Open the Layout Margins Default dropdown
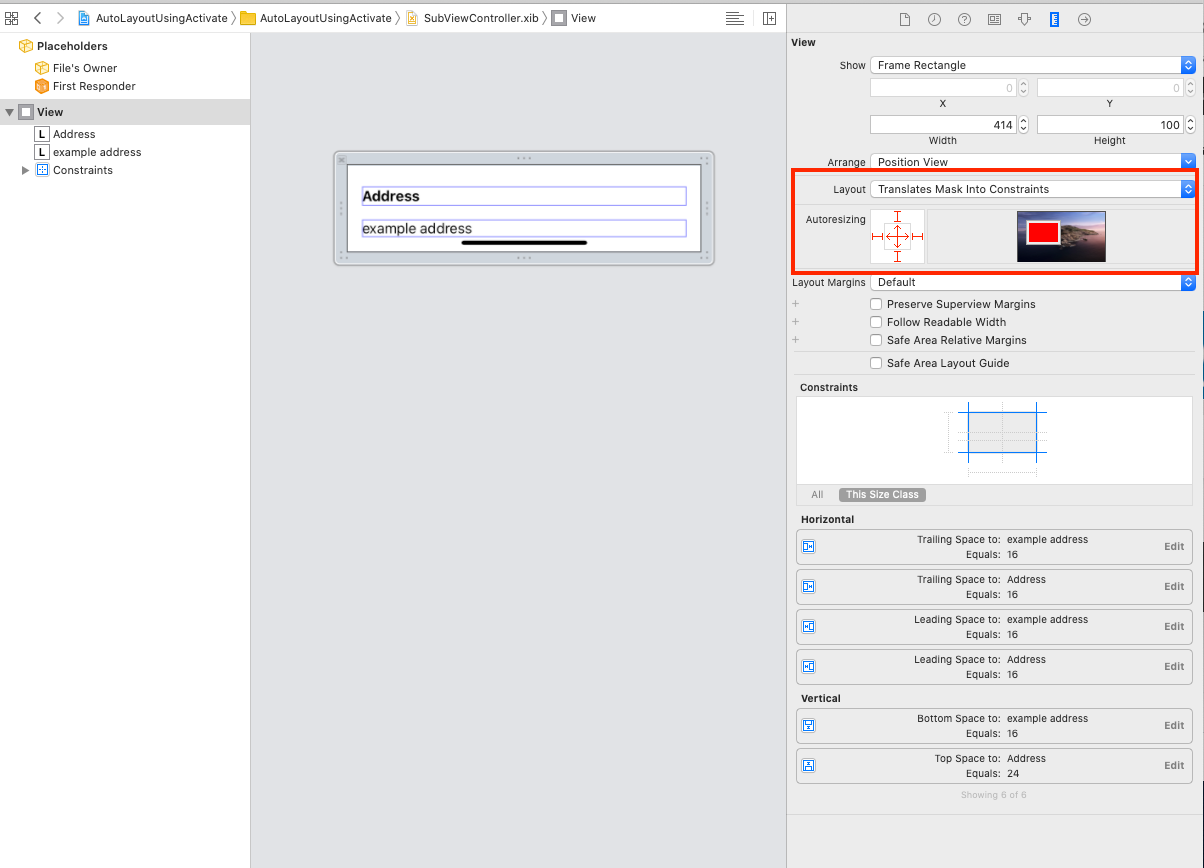Screen dimensions: 1204x868 pos(1030,282)
